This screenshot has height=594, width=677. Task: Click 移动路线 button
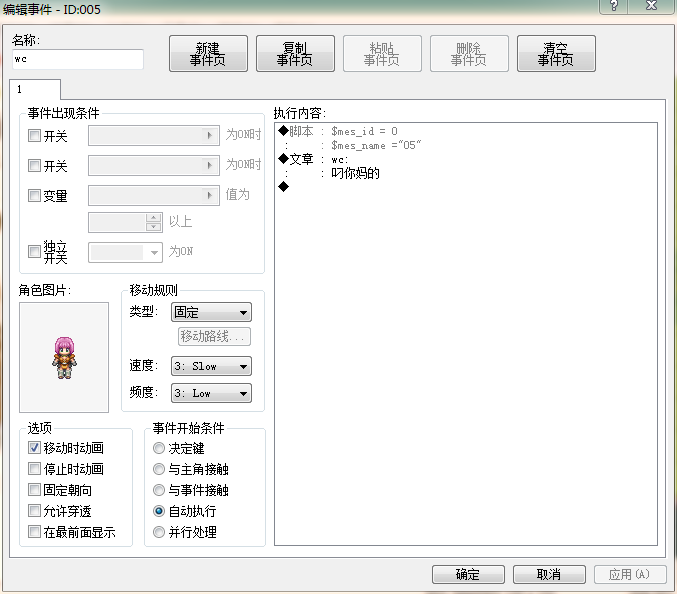[214, 336]
